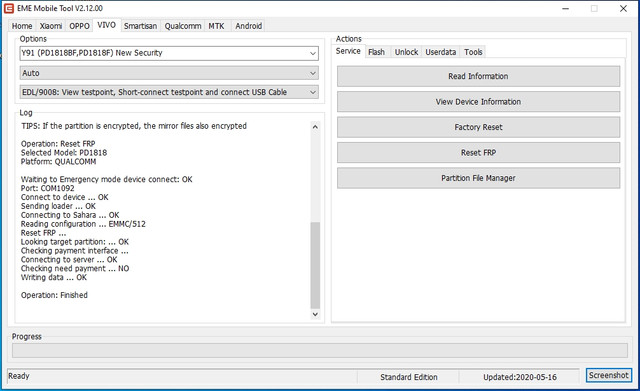Viewport: 640px width, 391px height.
Task: Click 'Port: COM1092' in the log
Action: tap(48, 188)
